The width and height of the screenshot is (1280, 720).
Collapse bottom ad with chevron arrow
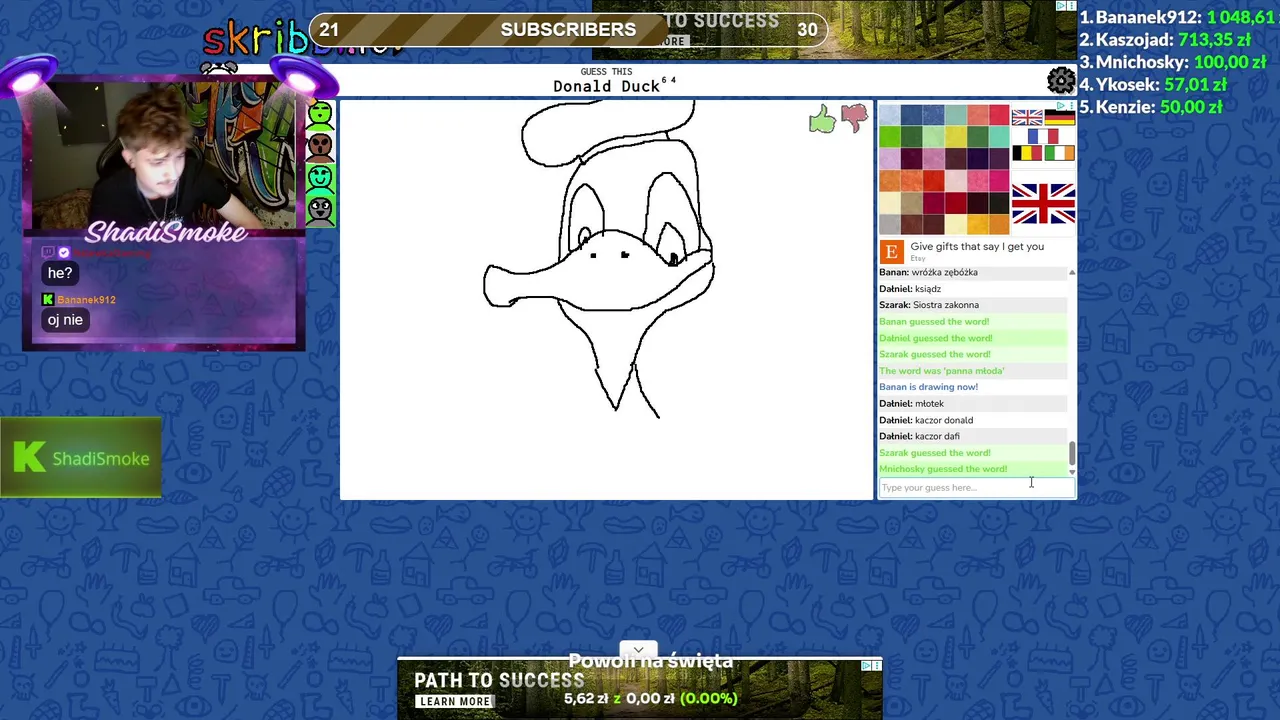638,650
